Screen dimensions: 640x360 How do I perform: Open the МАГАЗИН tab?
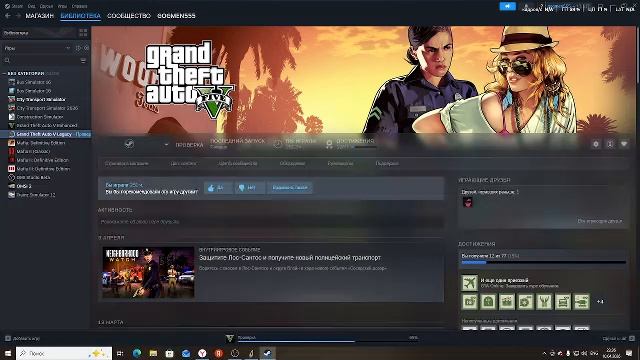pyautogui.click(x=40, y=16)
